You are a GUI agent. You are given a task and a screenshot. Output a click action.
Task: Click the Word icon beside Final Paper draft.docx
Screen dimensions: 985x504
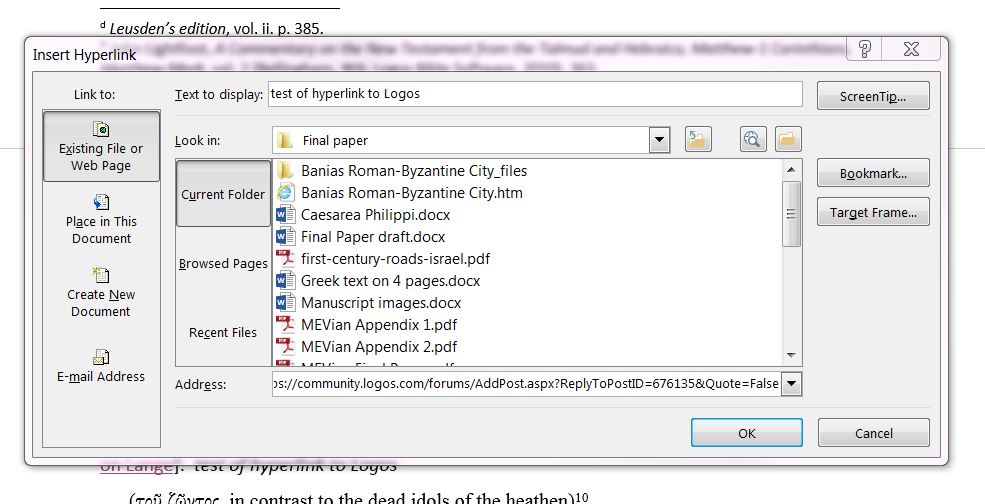[x=285, y=236]
